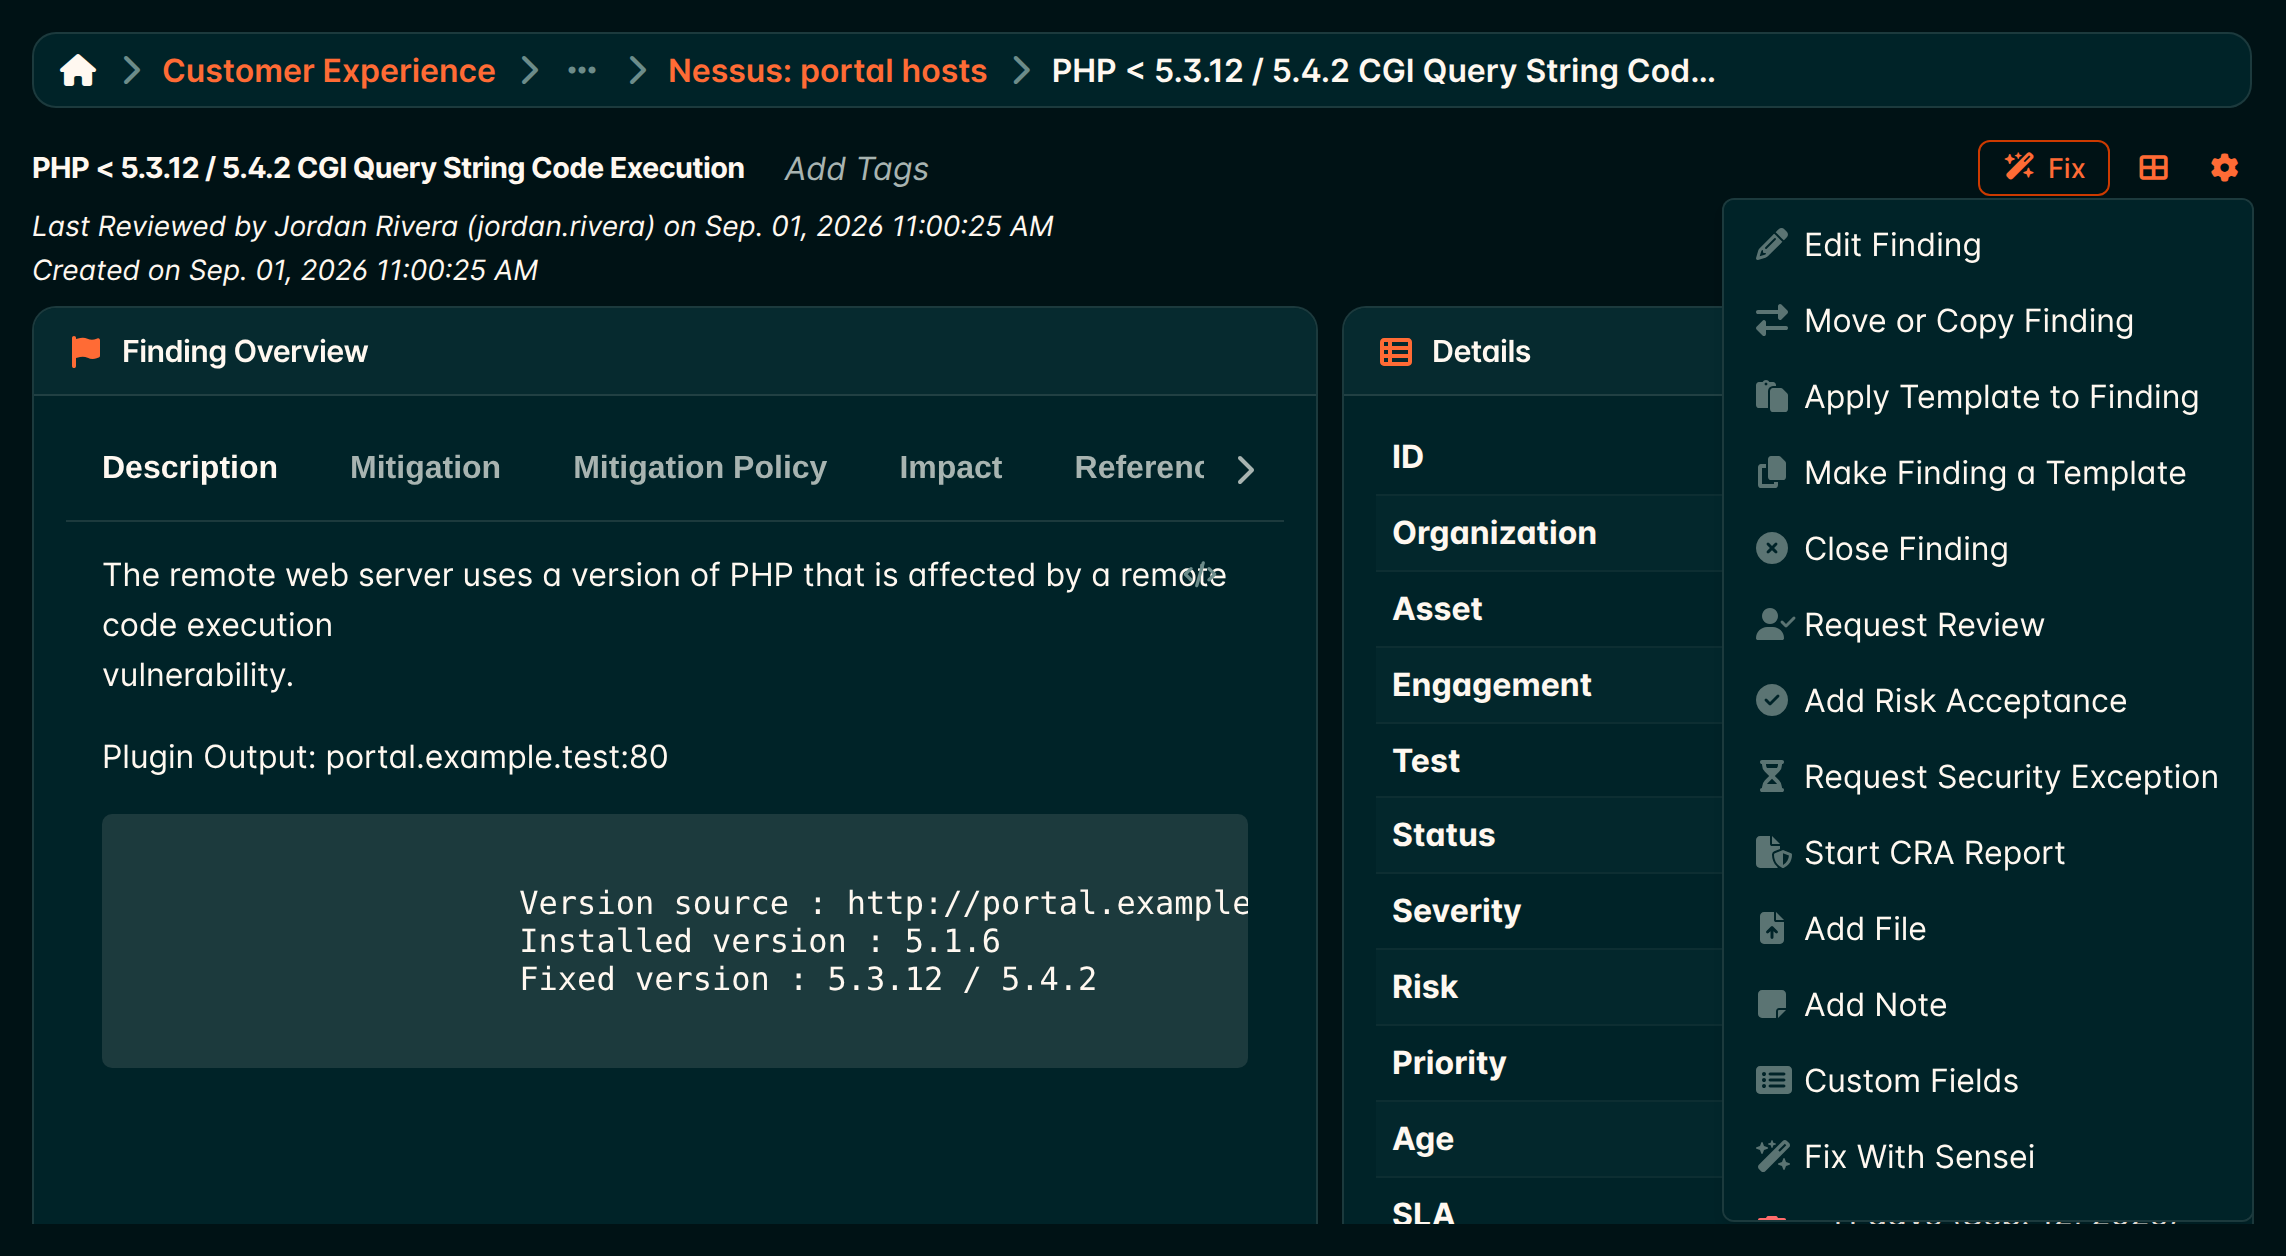
Task: Go to the home dashboard icon
Action: point(78,71)
